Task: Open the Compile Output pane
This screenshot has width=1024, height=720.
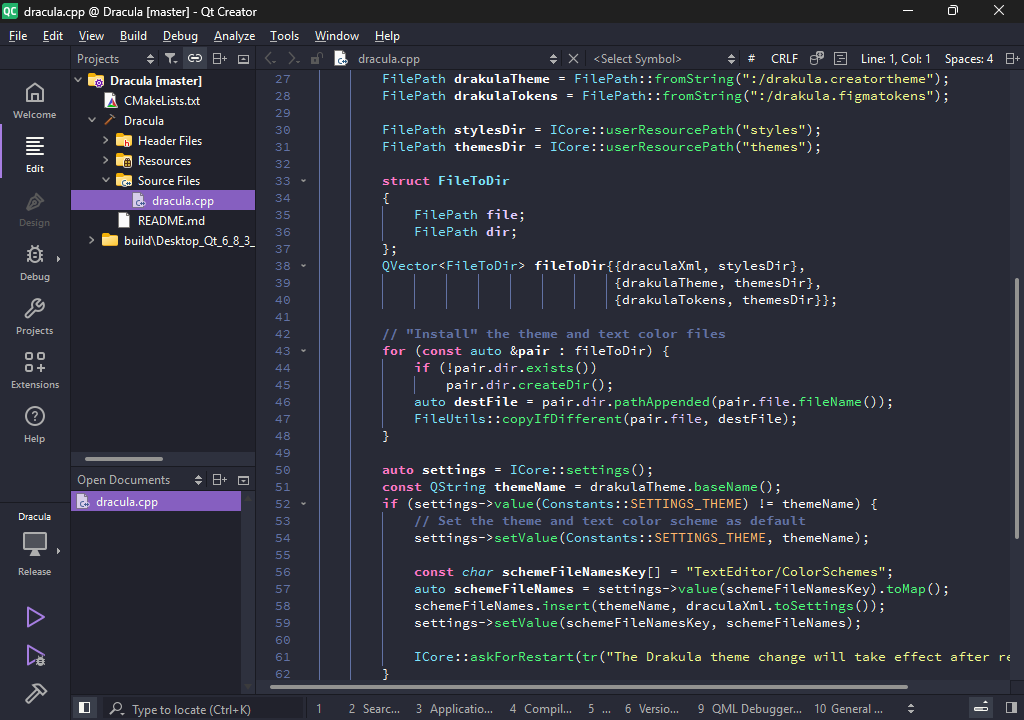Action: 540,709
